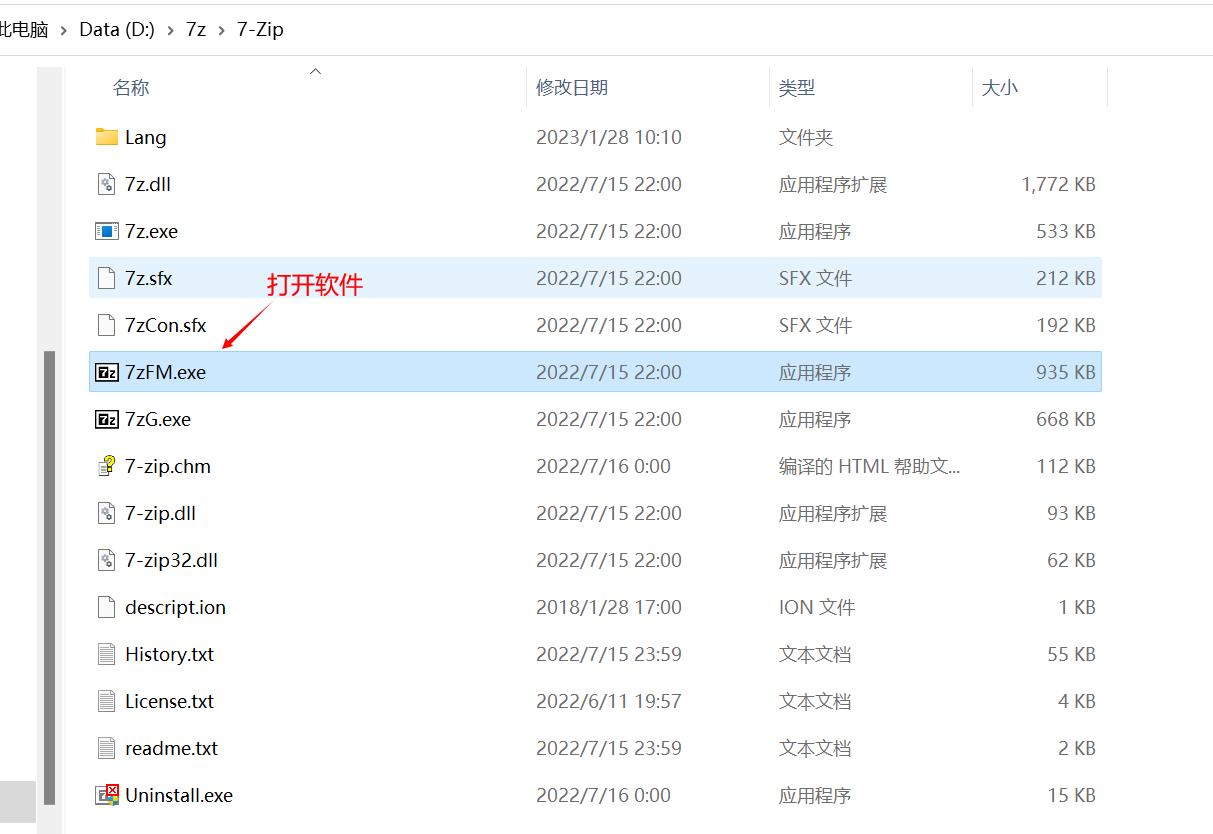
Task: Click the 编译的 HTML 帮助文... type cell
Action: (x=870, y=466)
